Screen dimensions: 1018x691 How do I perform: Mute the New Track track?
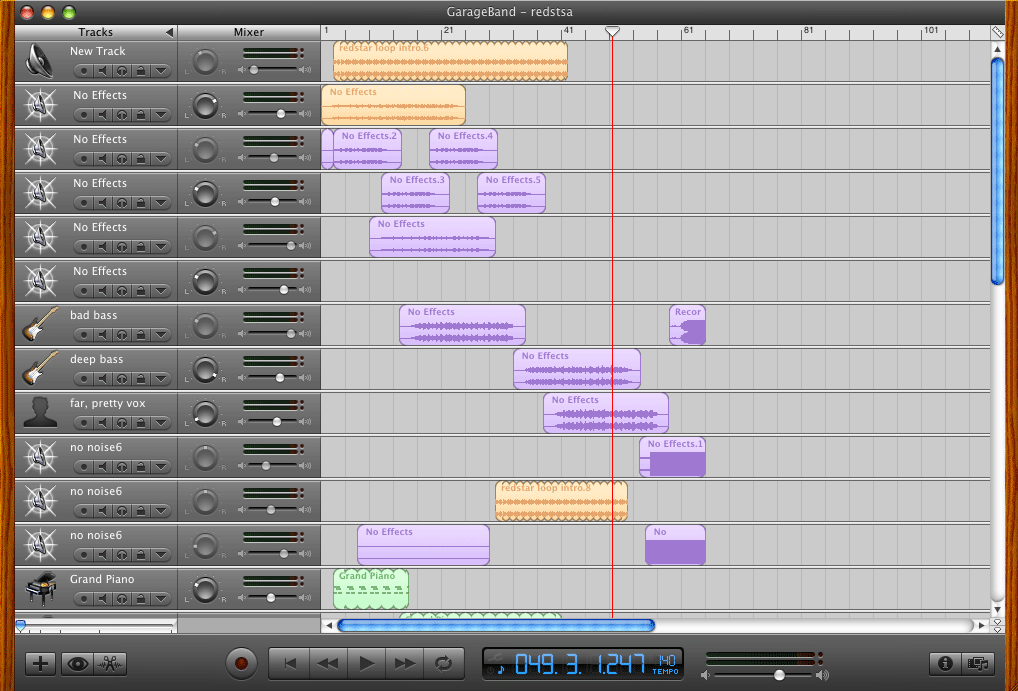tap(103, 70)
